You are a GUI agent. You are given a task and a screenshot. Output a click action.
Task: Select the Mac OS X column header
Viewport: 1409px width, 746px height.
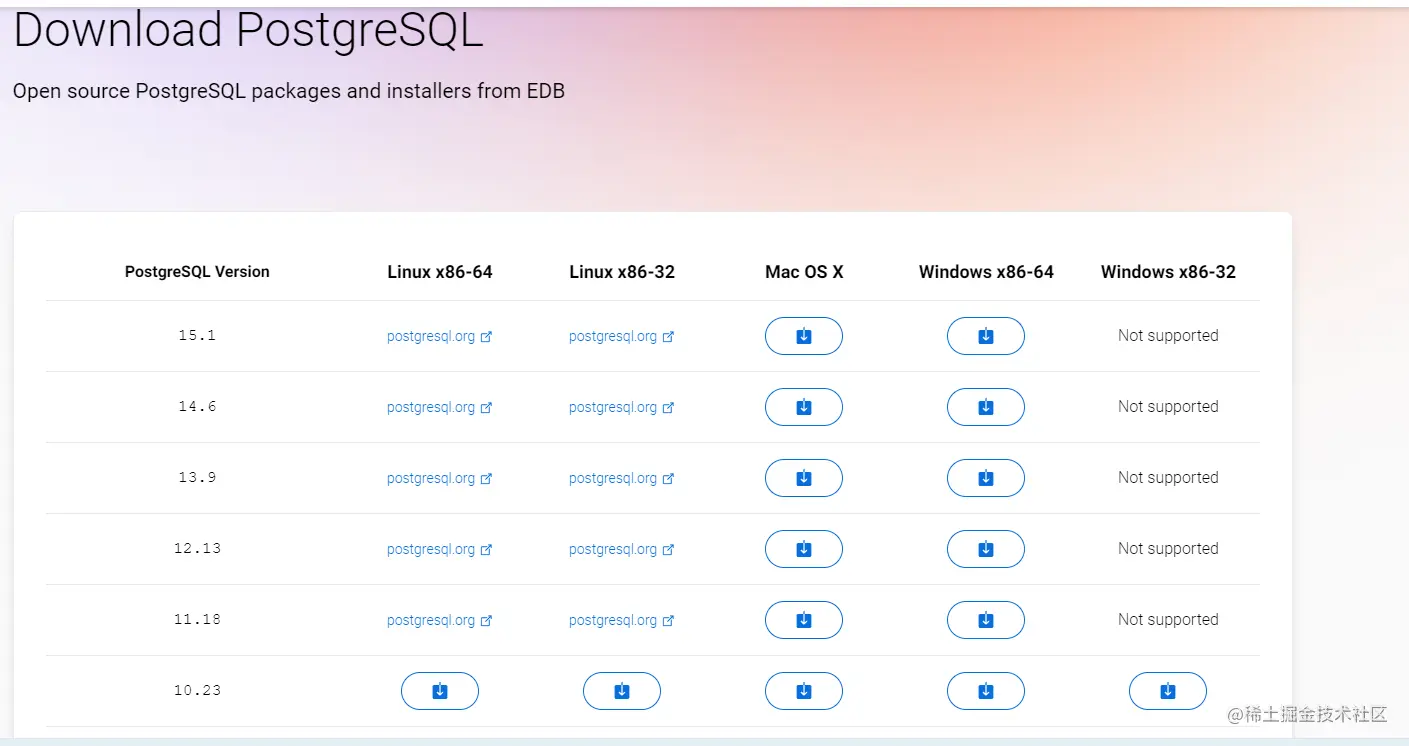(804, 272)
